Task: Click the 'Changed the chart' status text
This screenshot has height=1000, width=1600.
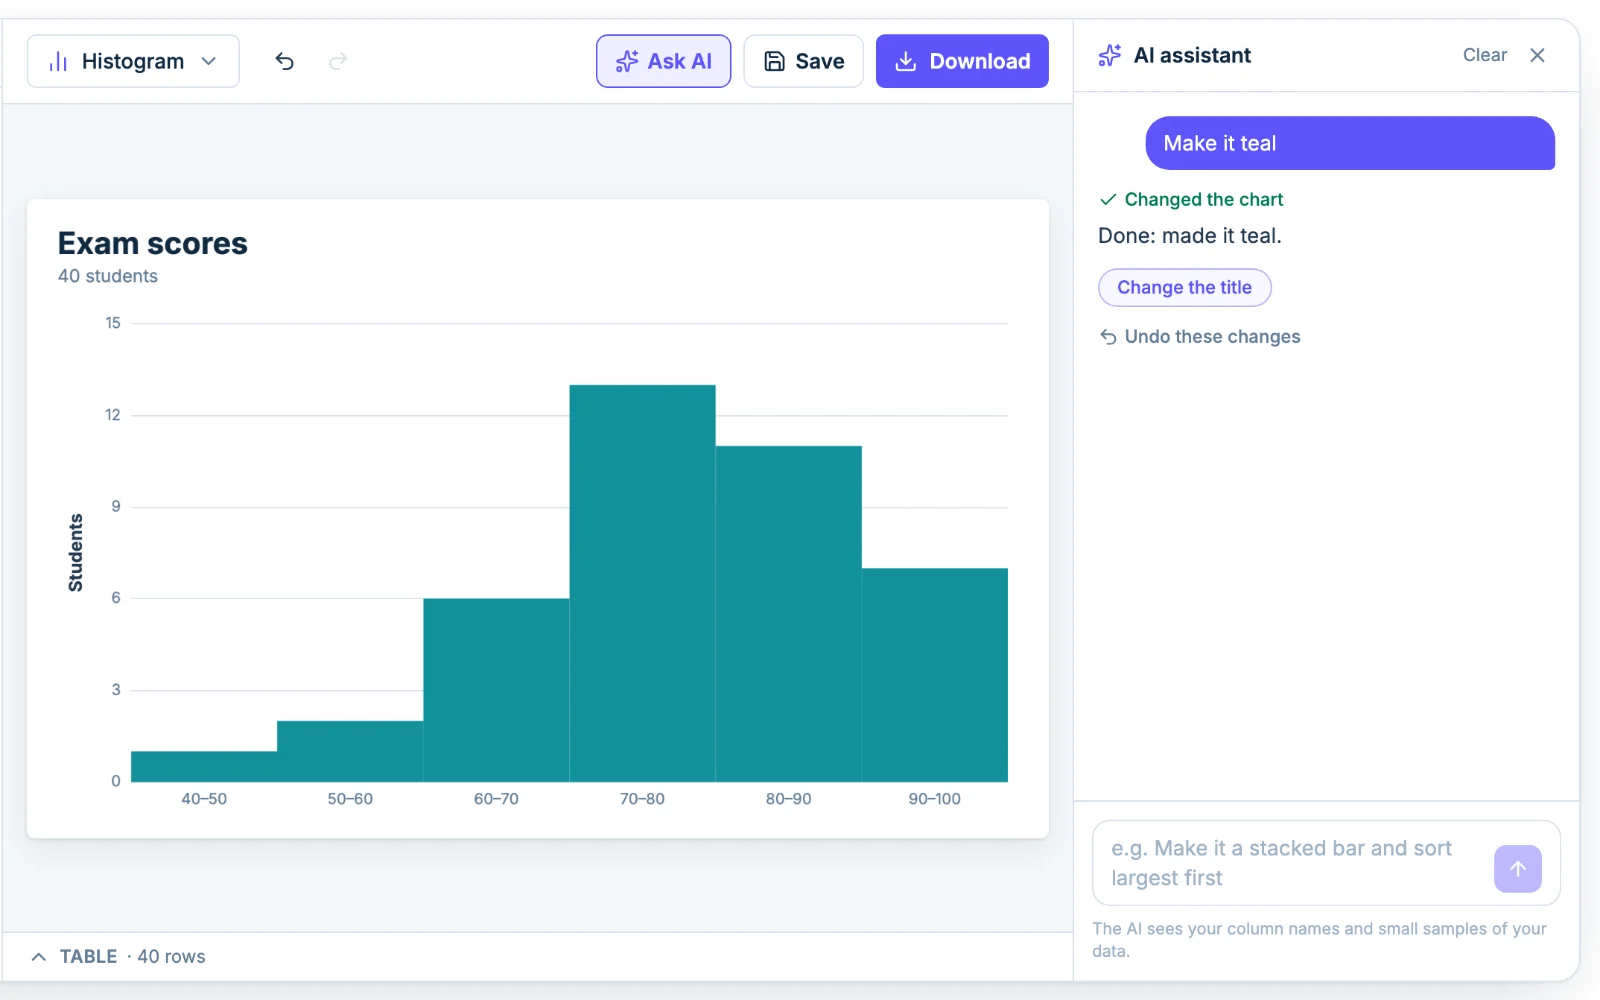Action: tap(1203, 199)
